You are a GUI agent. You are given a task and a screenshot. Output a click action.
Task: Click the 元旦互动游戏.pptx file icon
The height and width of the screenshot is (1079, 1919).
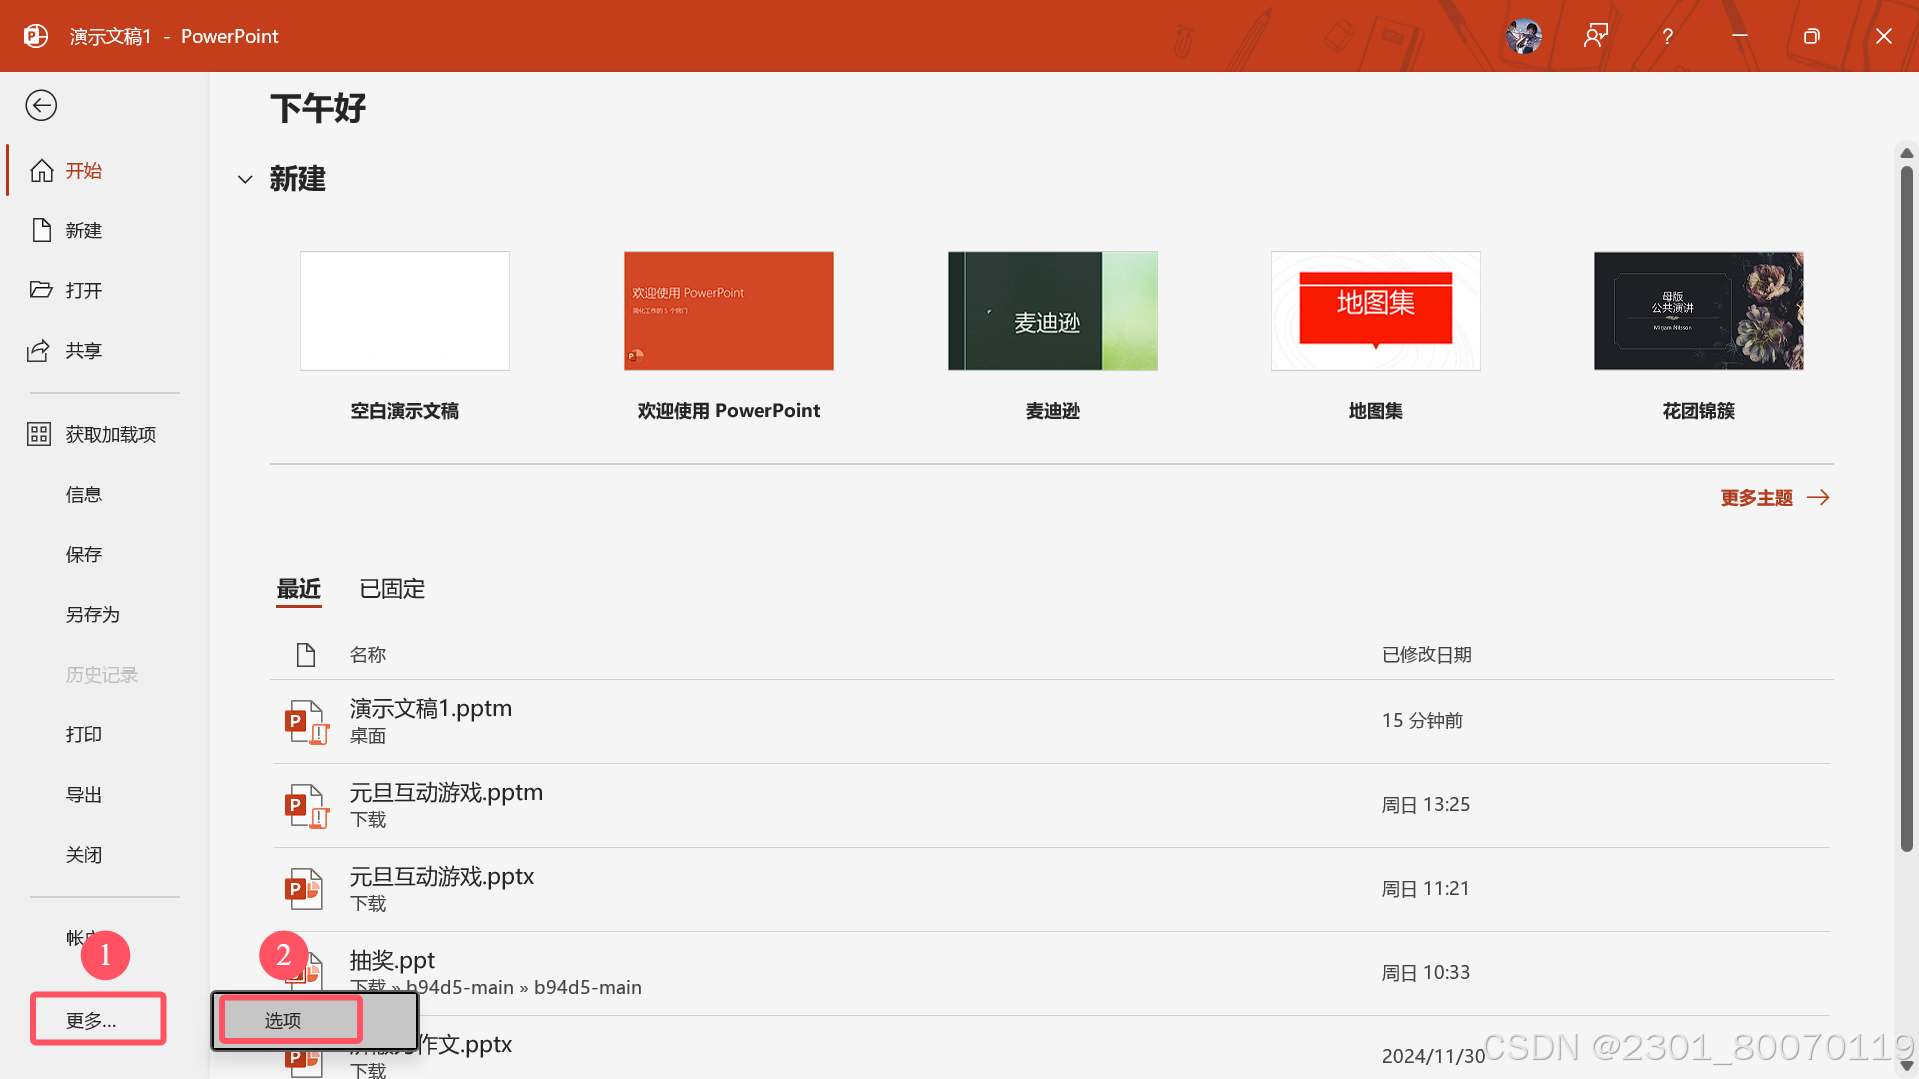(304, 889)
